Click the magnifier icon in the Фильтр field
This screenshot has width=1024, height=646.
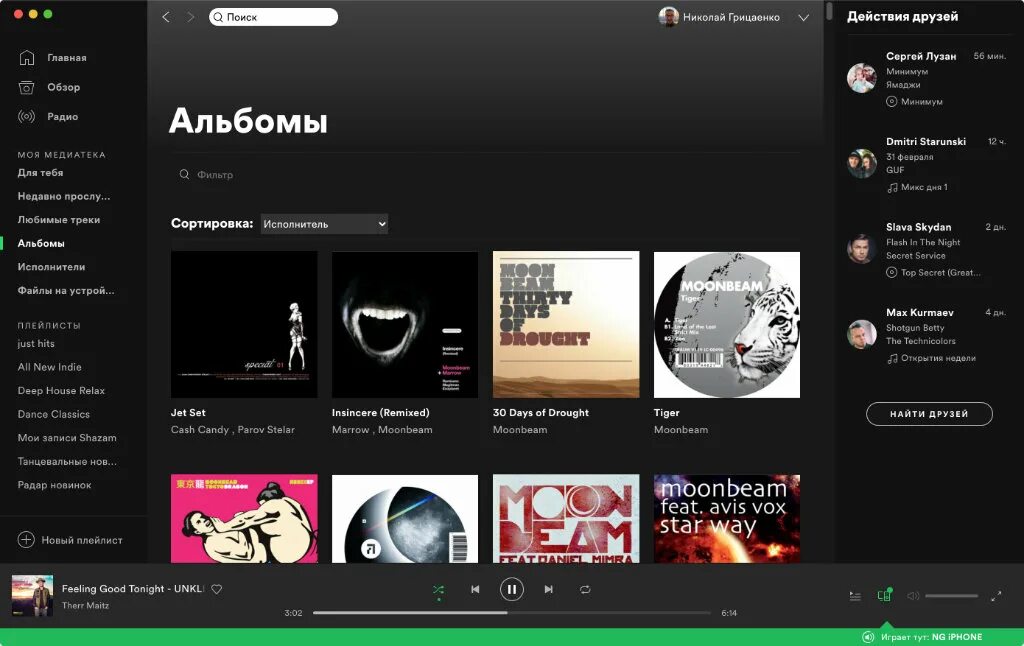click(184, 174)
